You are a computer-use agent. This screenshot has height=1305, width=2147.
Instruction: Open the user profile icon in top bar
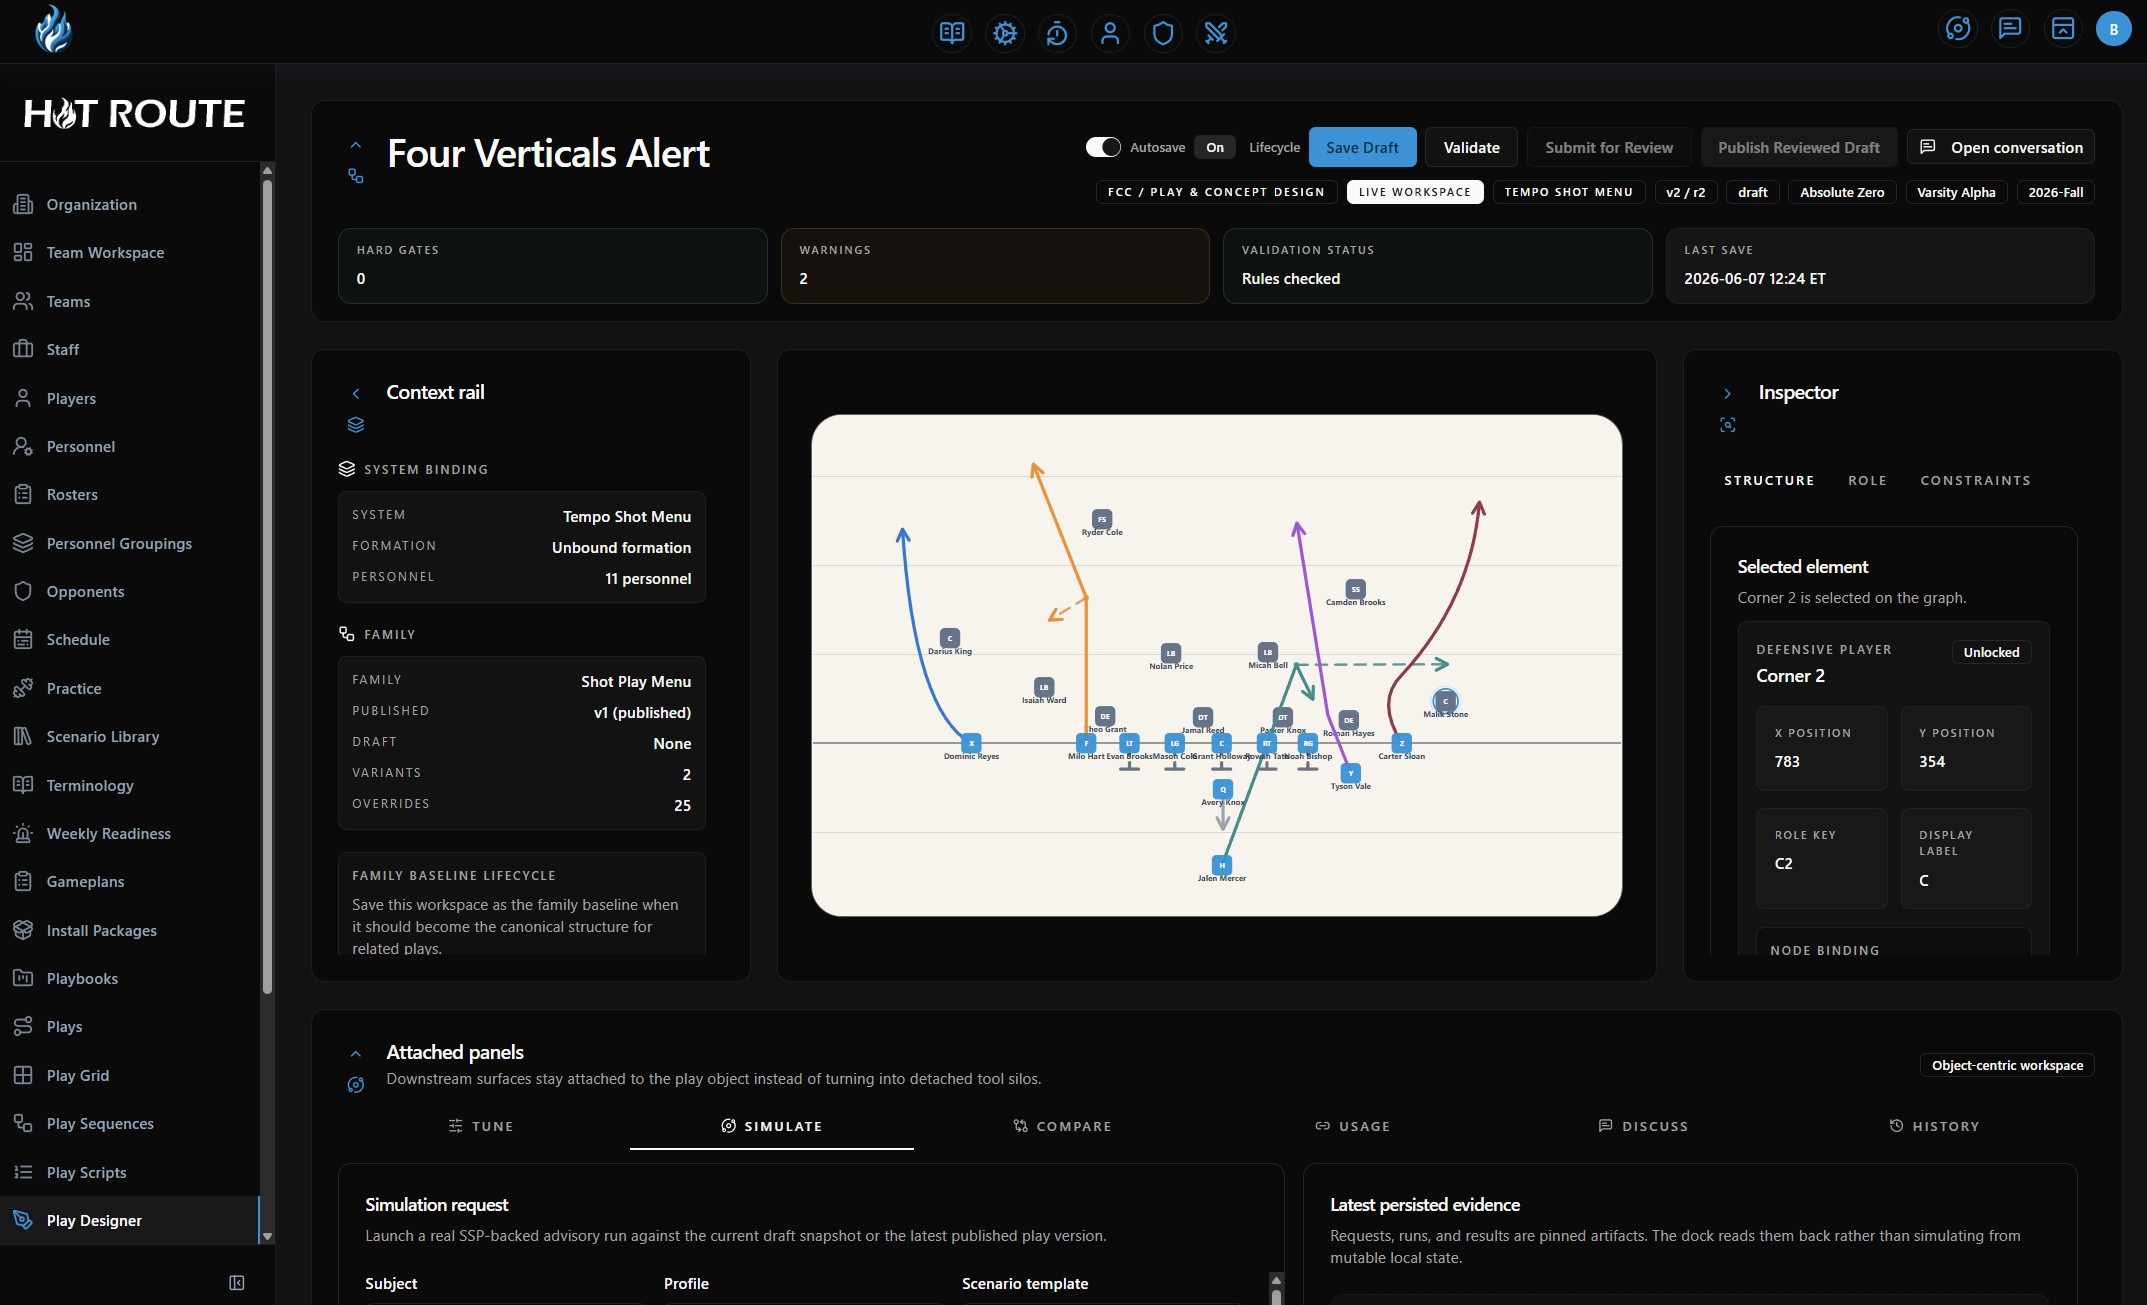[x=1110, y=33]
